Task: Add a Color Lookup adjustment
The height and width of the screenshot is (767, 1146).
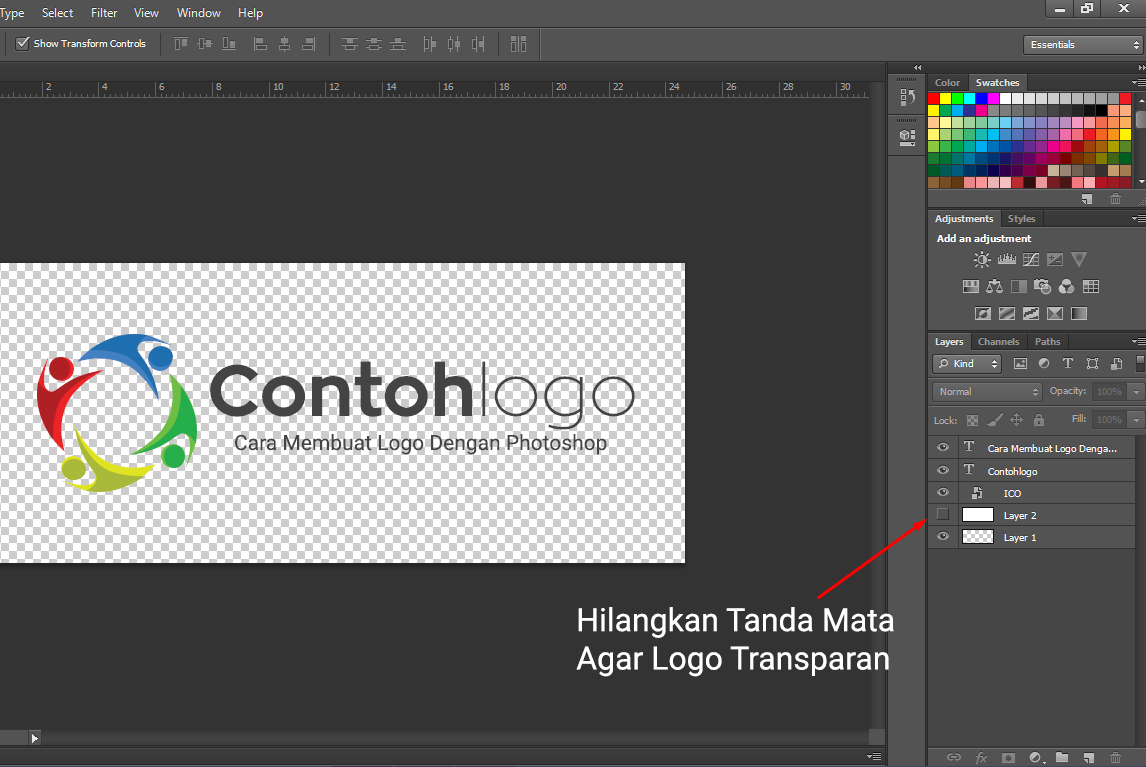Action: click(x=1090, y=287)
